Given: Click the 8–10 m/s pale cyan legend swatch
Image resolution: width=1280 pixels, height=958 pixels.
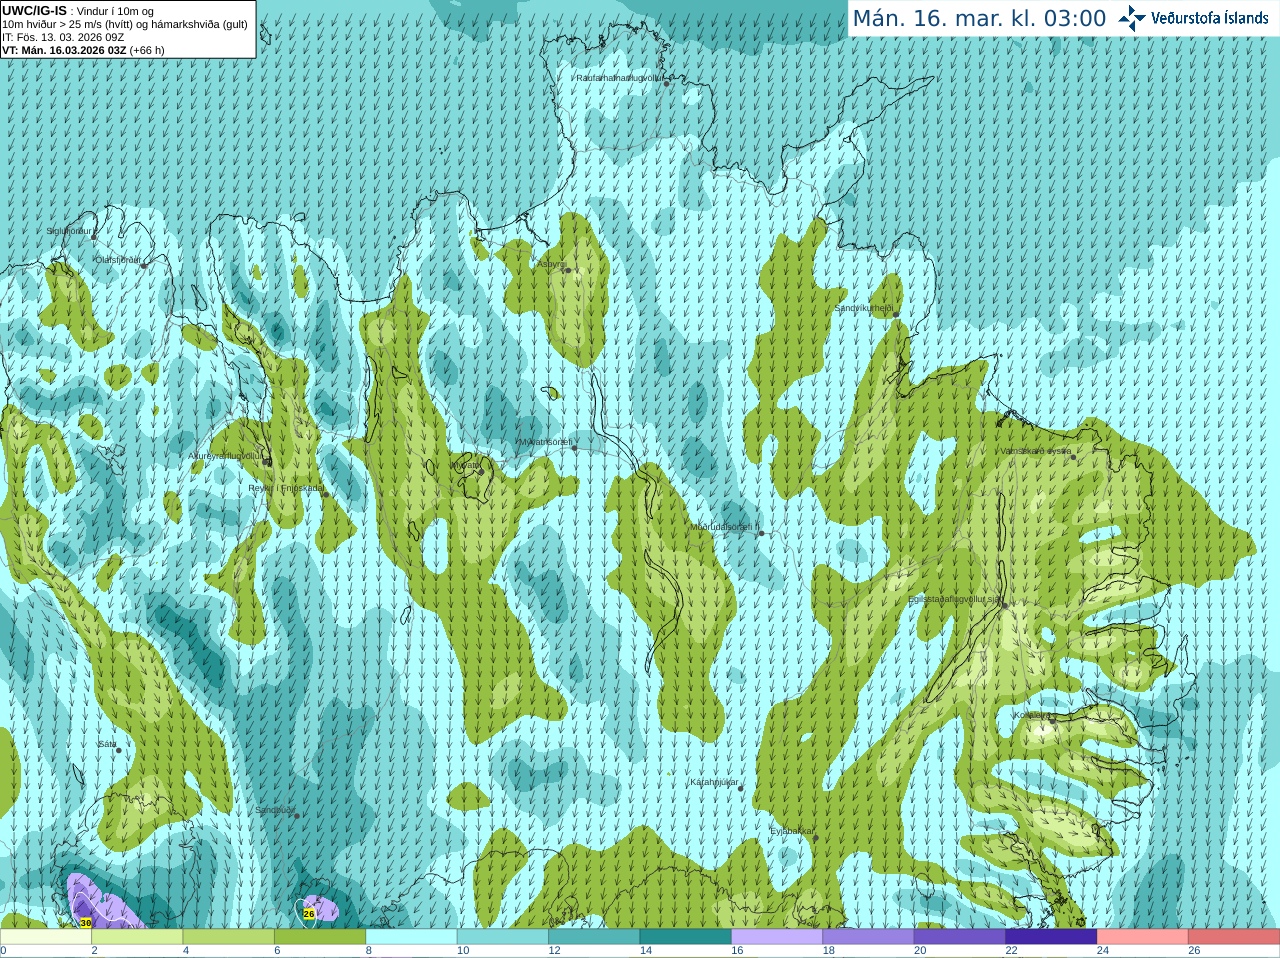Looking at the screenshot, I should [x=412, y=937].
